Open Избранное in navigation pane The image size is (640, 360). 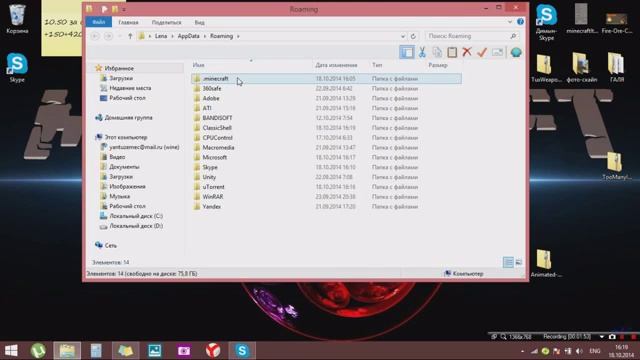tap(119, 68)
